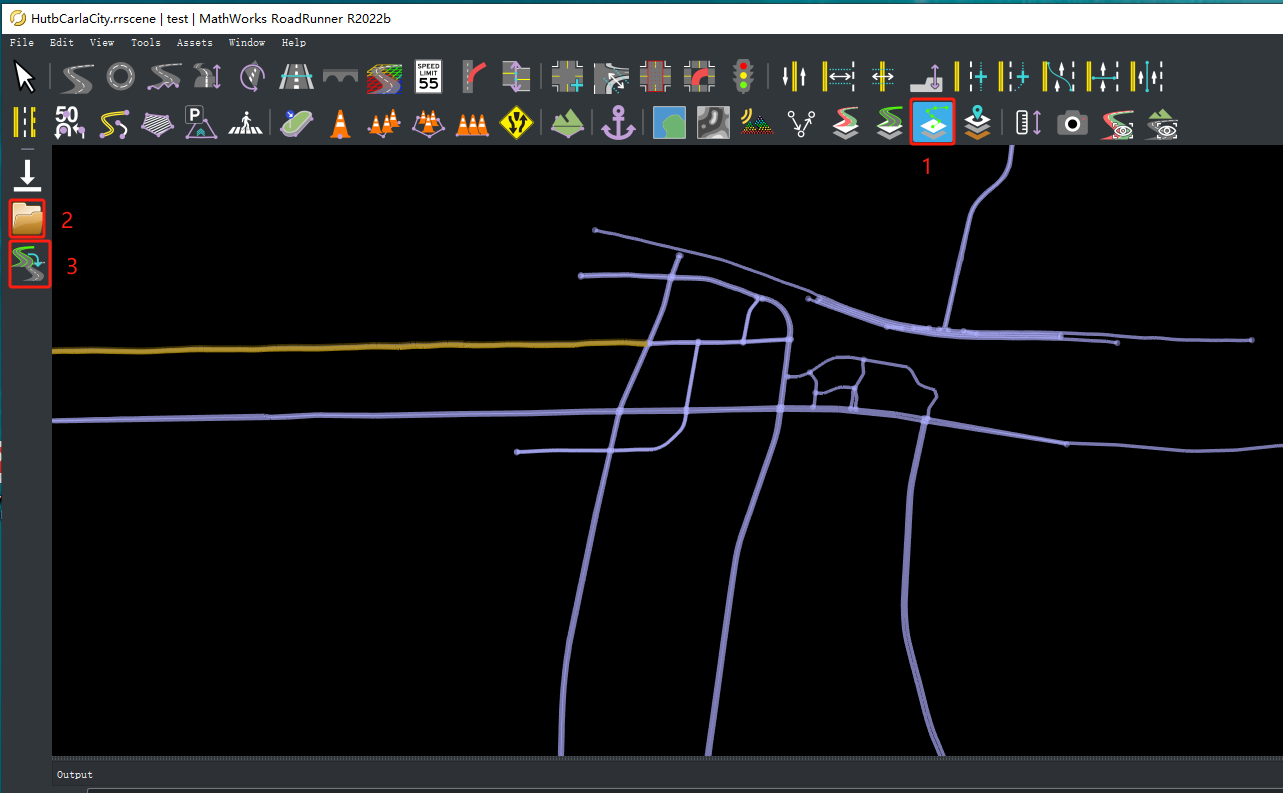Click the camera screenshot tool

1073,123
